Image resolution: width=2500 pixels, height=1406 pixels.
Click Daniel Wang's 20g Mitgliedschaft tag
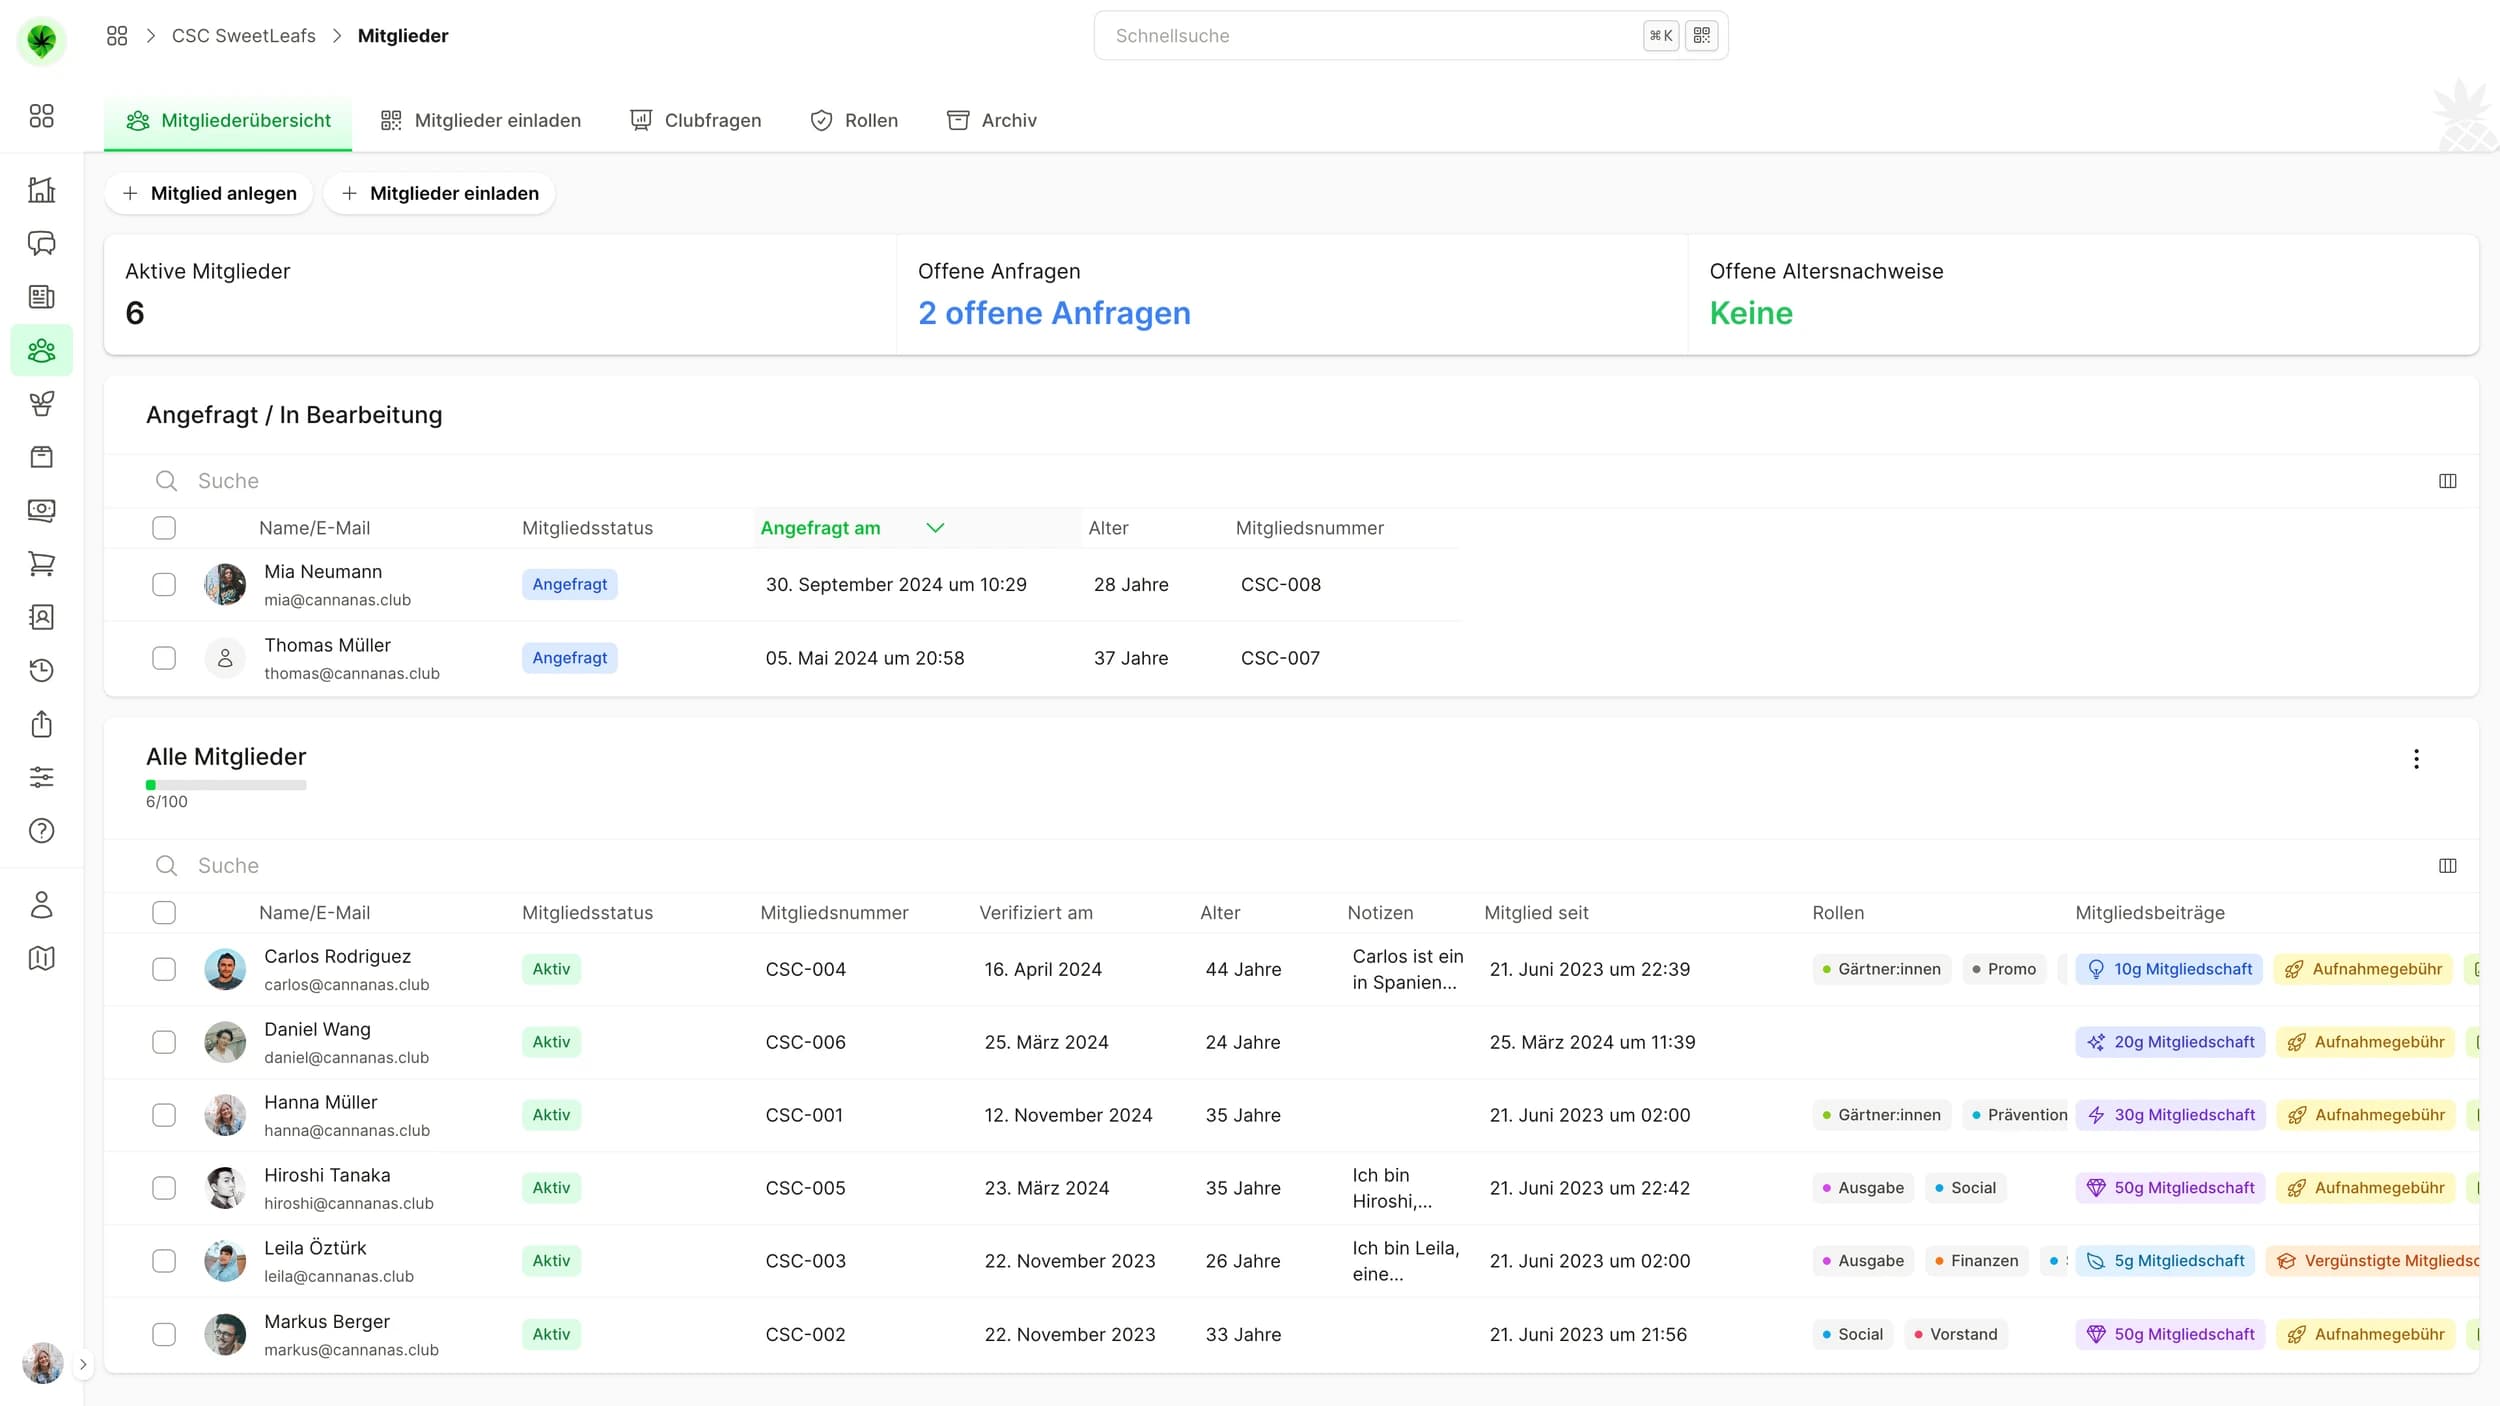(x=2170, y=1042)
